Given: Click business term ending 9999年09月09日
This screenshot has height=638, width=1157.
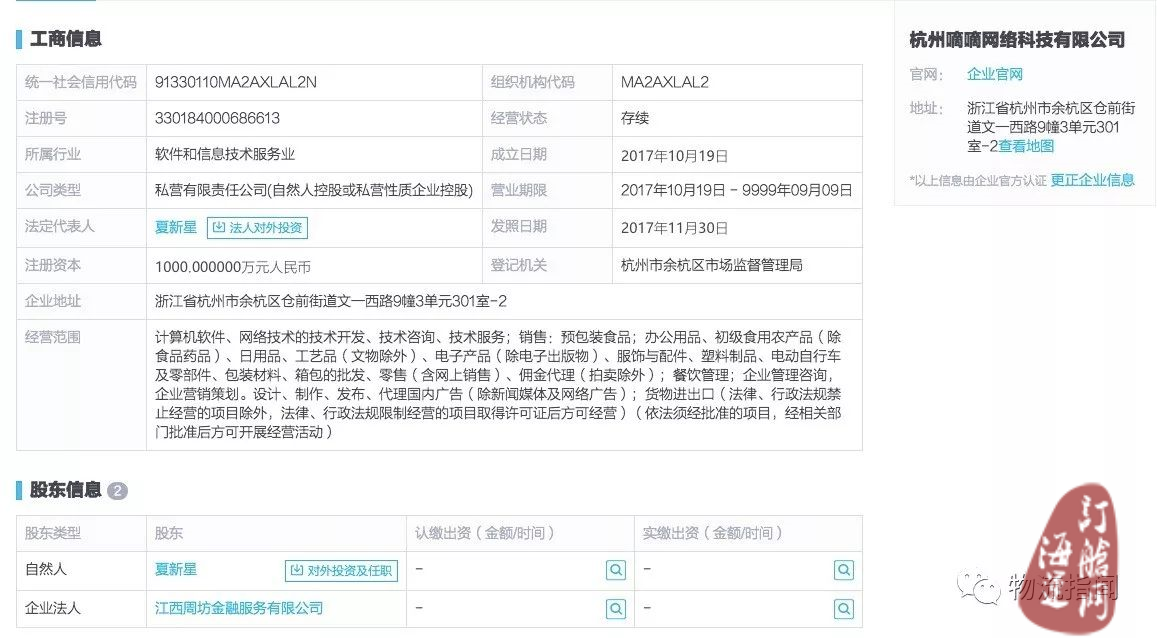Looking at the screenshot, I should pyautogui.click(x=797, y=190).
